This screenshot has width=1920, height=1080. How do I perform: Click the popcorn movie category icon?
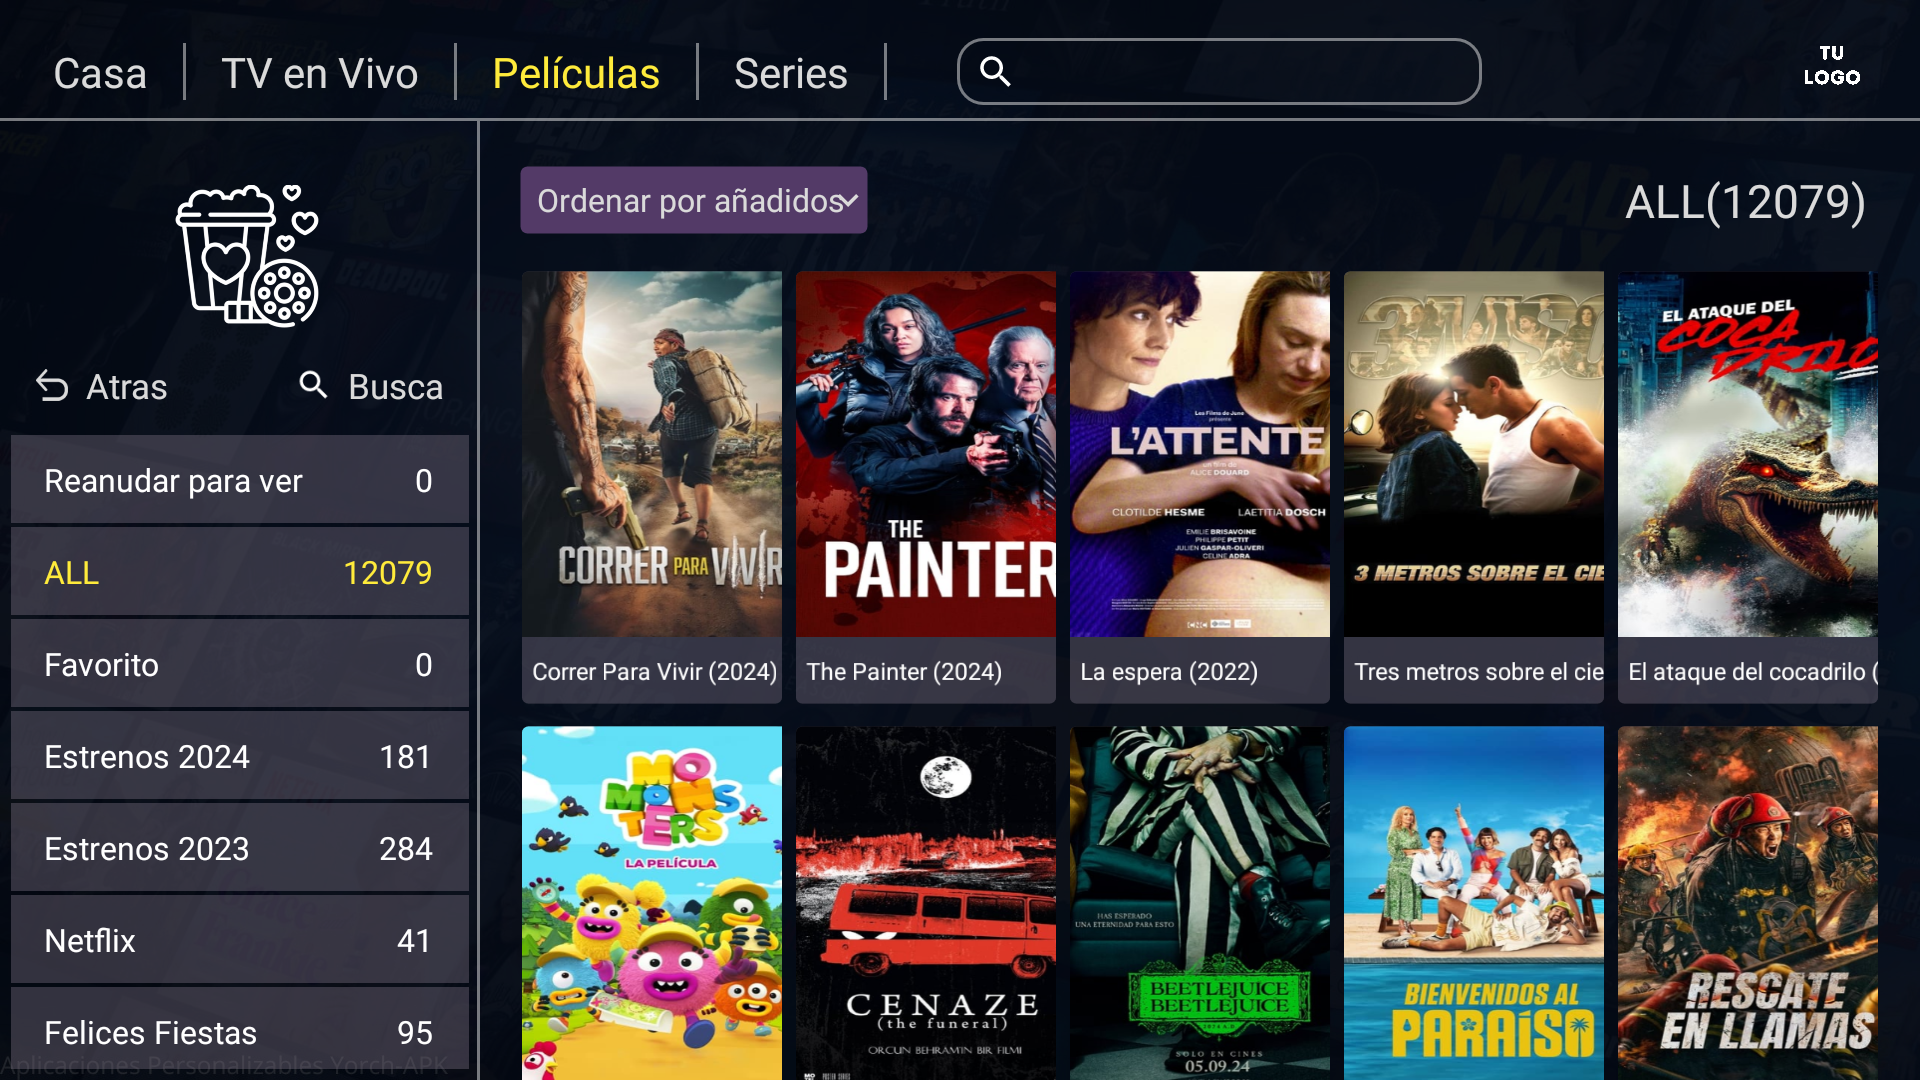point(247,256)
